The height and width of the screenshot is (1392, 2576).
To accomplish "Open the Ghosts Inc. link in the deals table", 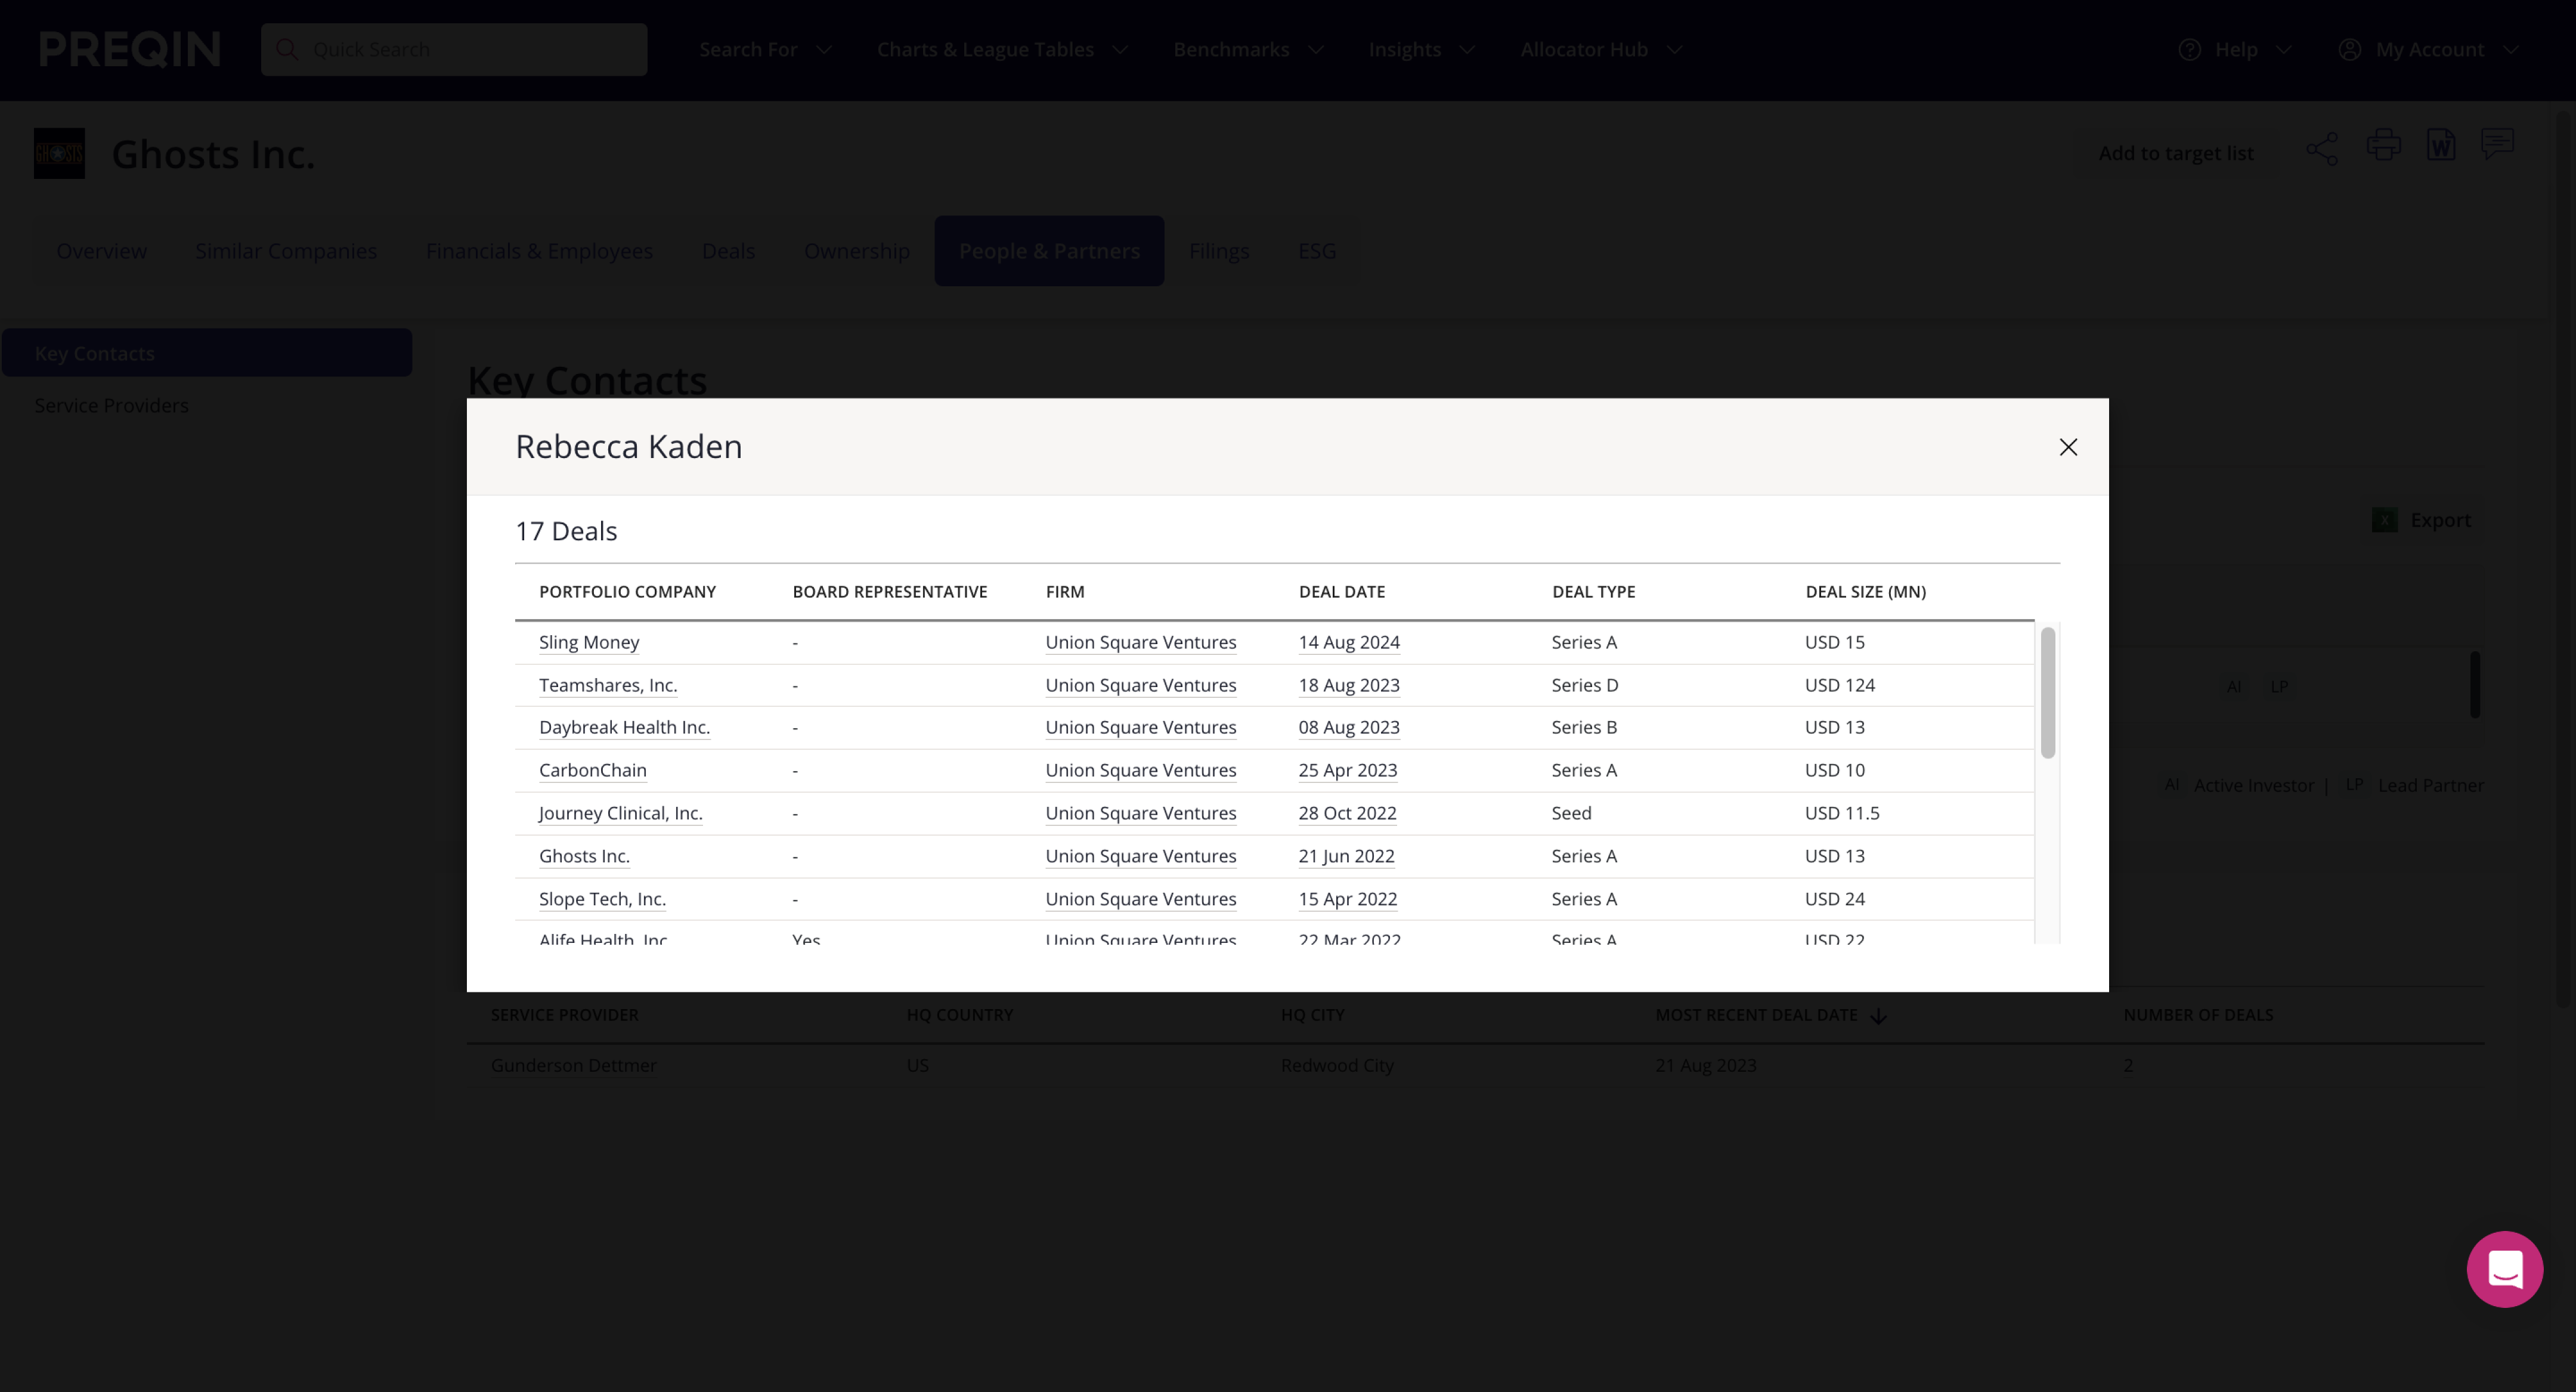I will pos(584,856).
